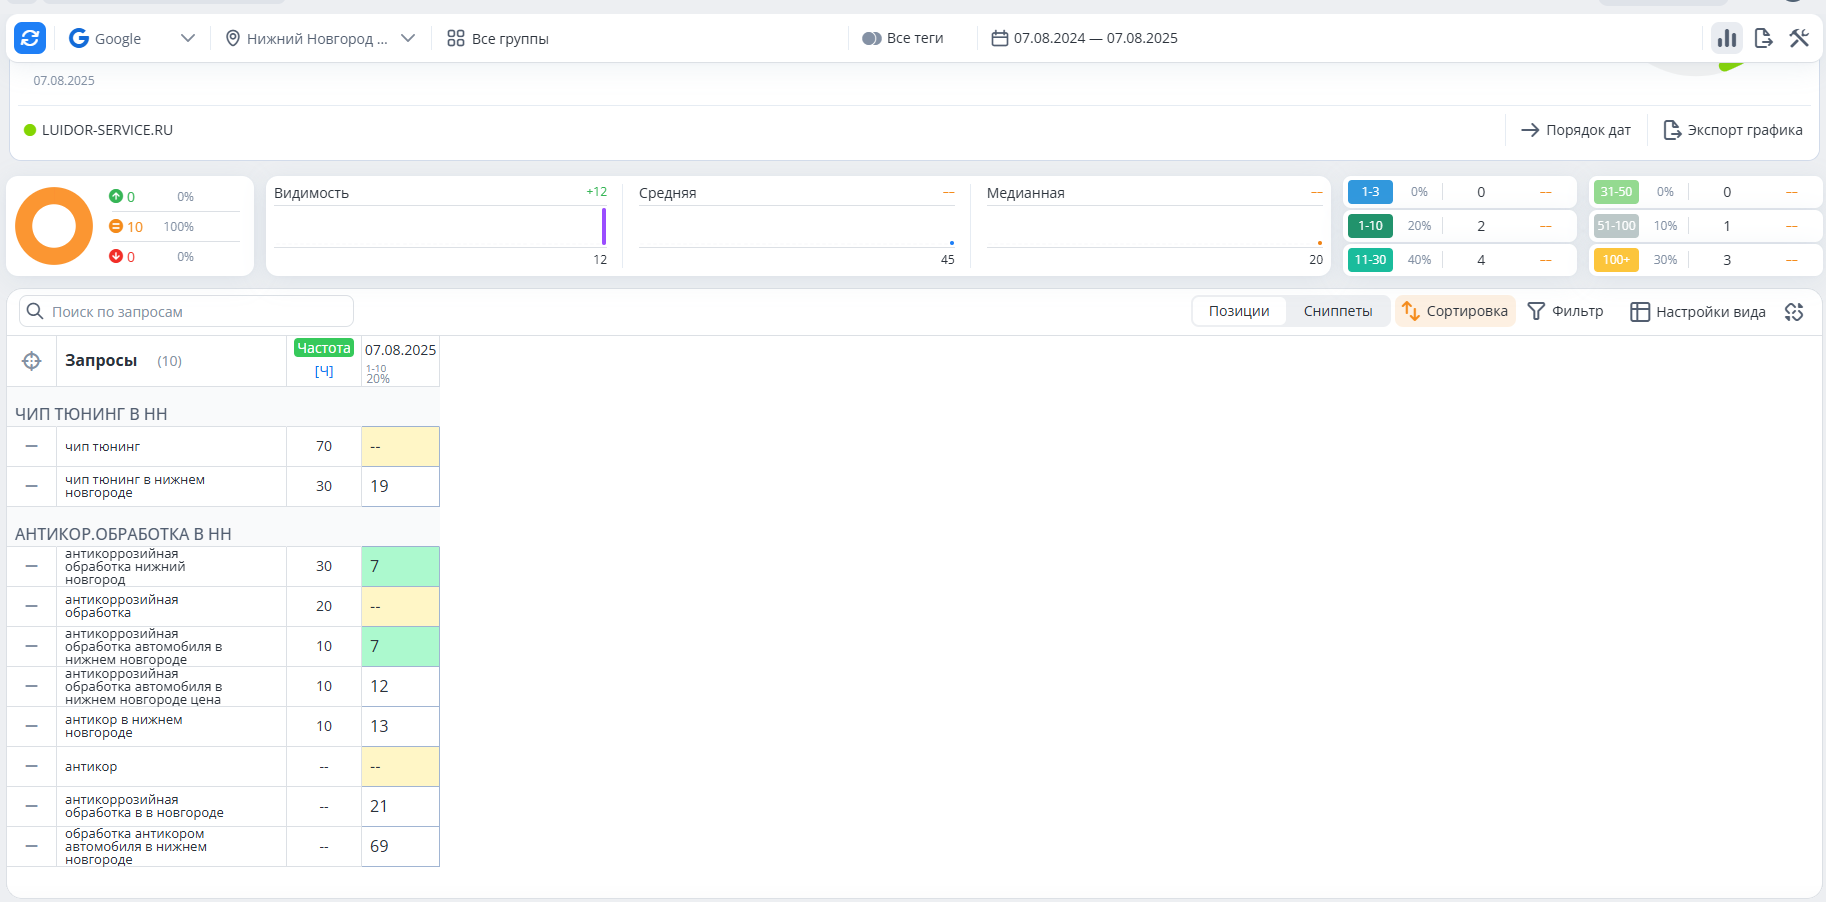Switch to the Позиции tab
Screen dimensions: 1826x902
(1239, 311)
